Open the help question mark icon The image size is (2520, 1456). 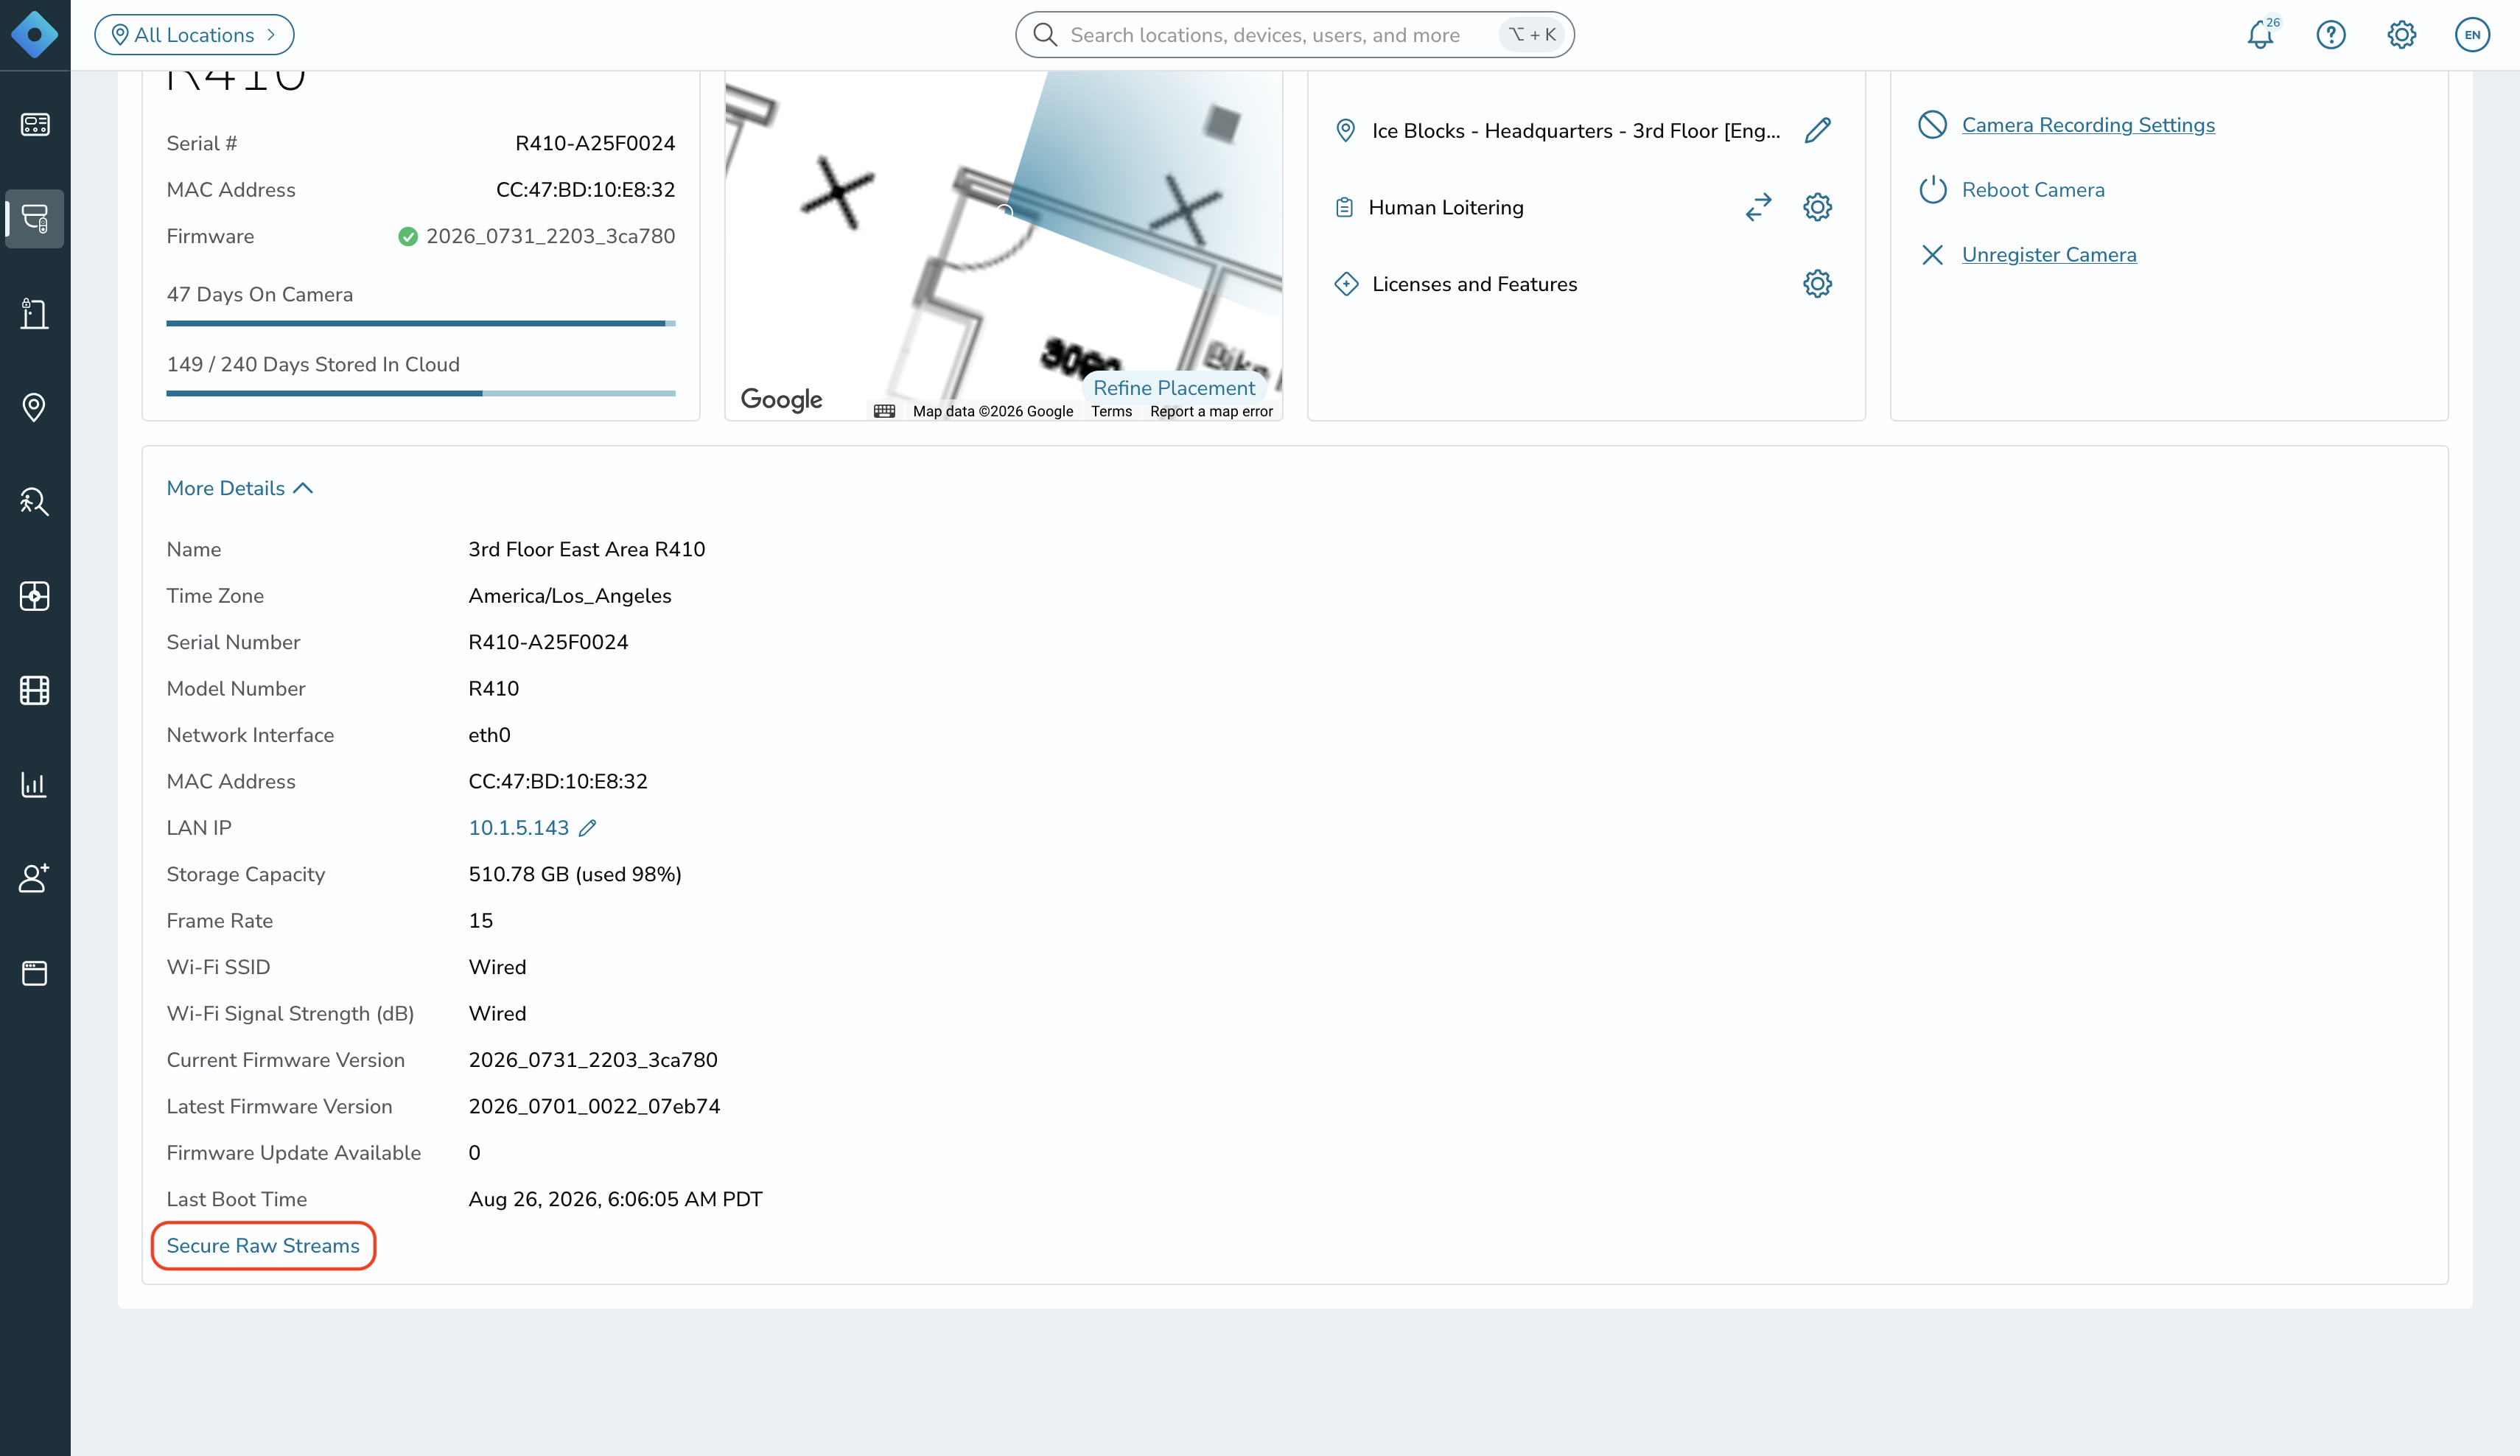(2331, 35)
